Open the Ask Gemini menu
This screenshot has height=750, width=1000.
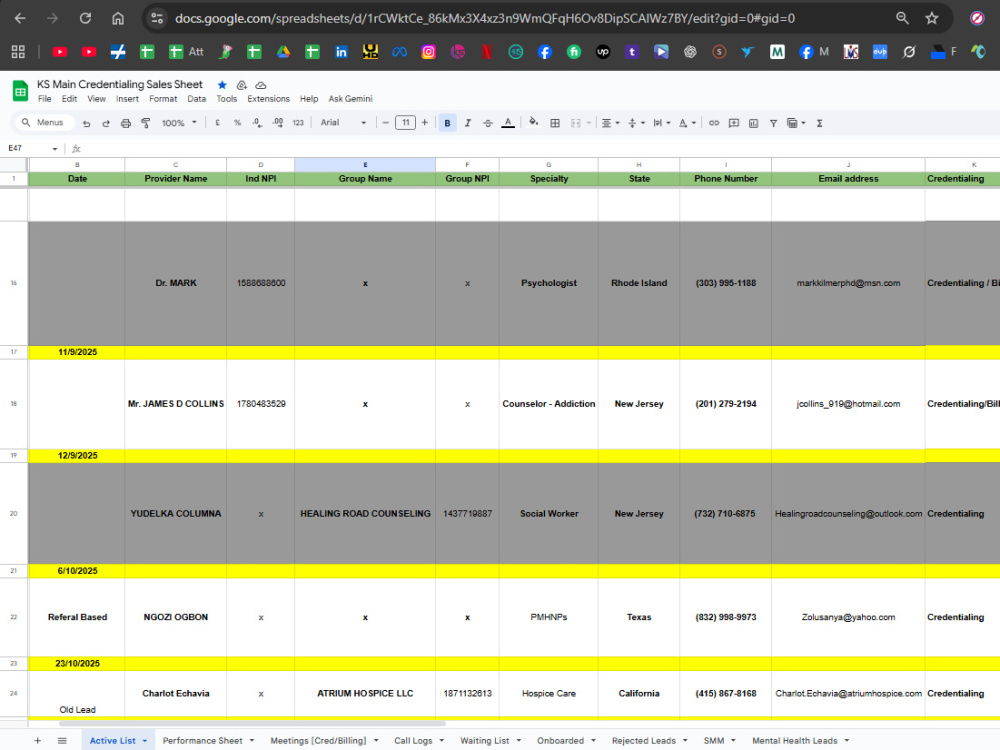click(x=350, y=99)
